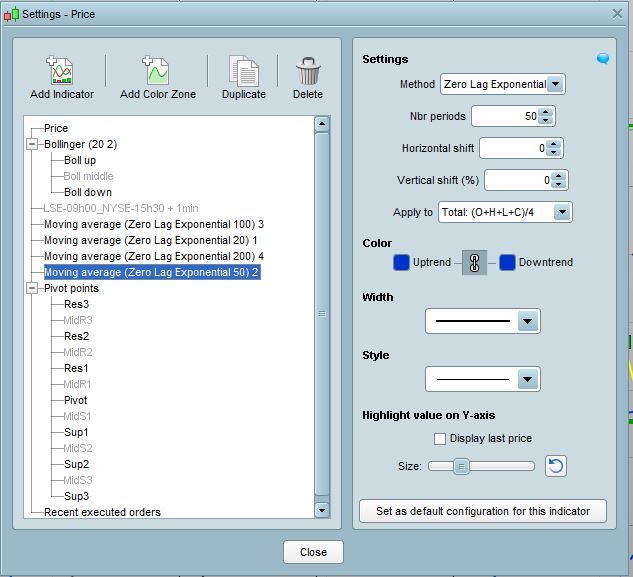The width and height of the screenshot is (633, 577).
Task: Select Recent executed orders item
Action: [x=102, y=512]
